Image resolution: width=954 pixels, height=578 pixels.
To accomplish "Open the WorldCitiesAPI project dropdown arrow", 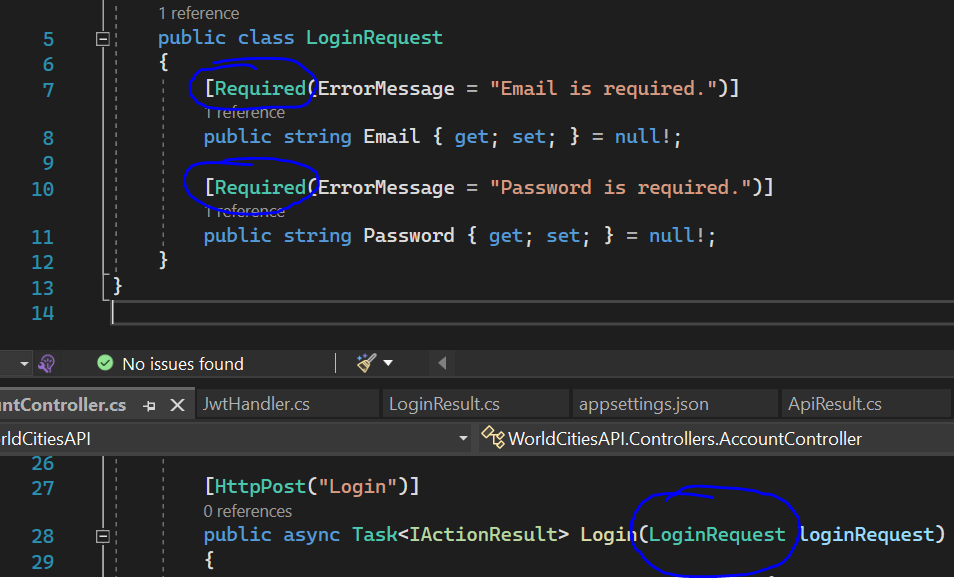I will click(463, 439).
